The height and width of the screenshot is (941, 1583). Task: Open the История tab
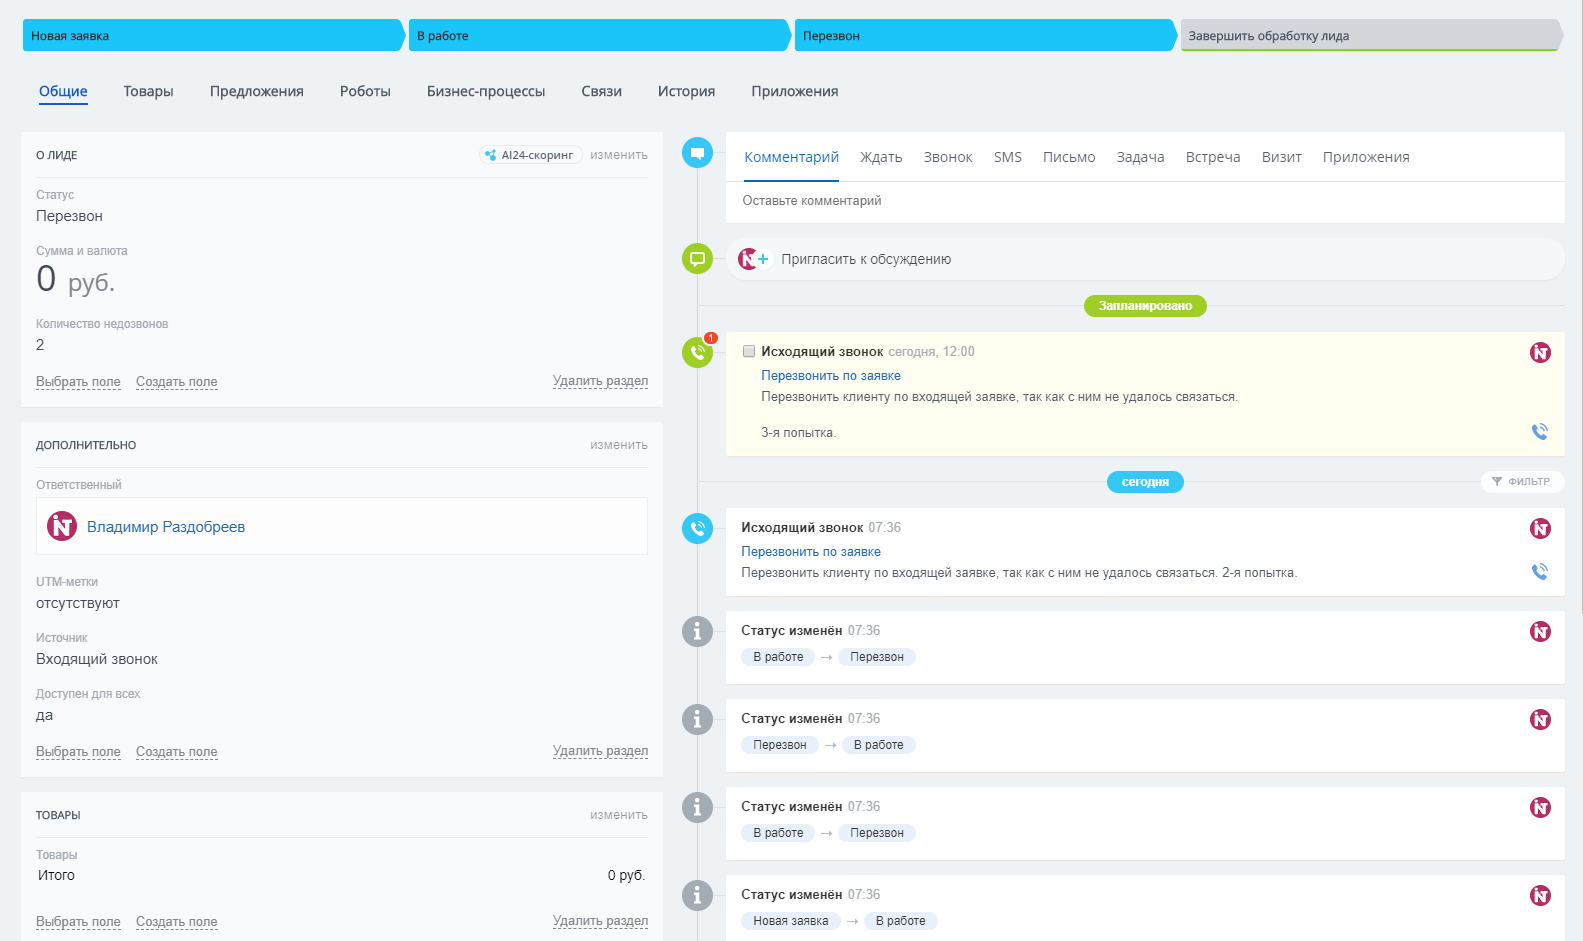click(686, 91)
